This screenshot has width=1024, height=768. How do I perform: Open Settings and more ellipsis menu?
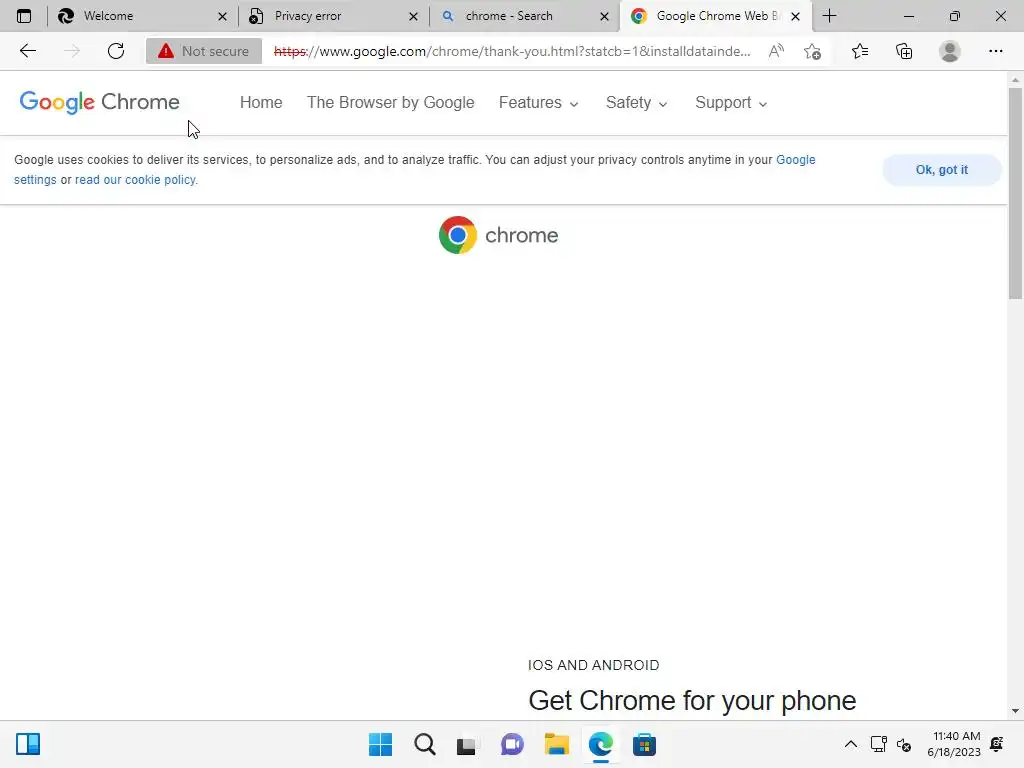pyautogui.click(x=995, y=51)
